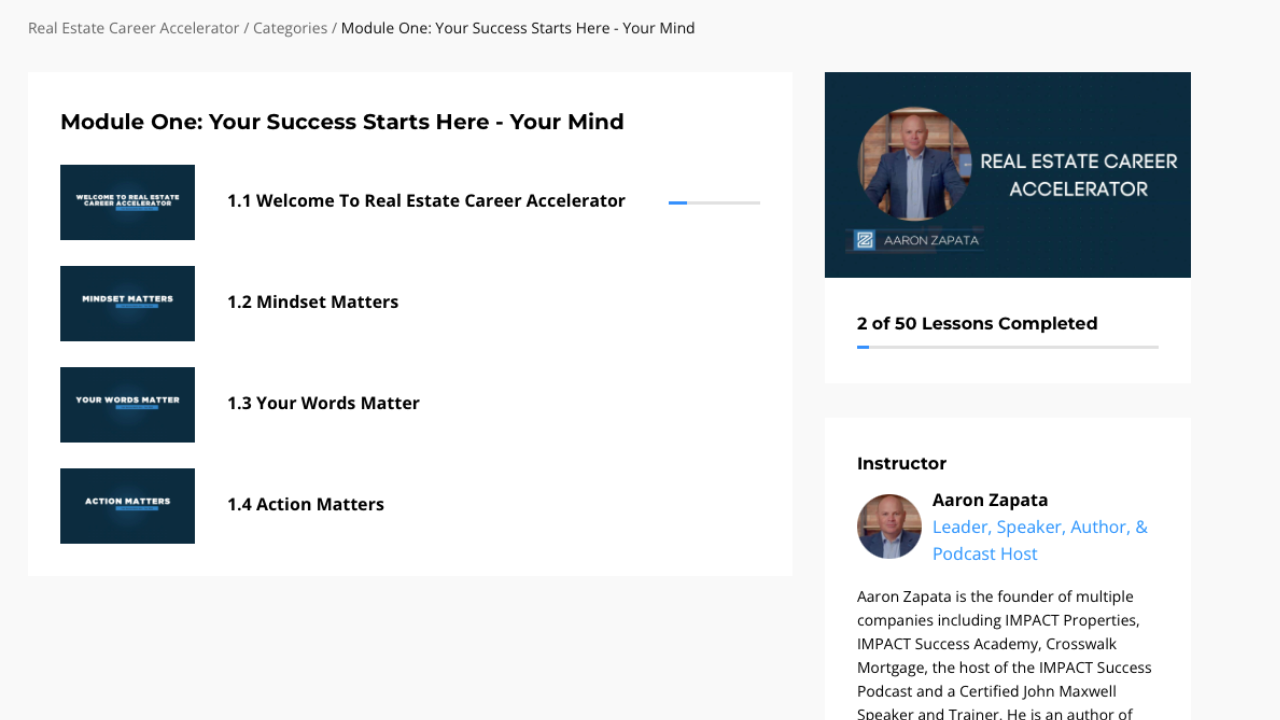Open lesson 1.4 Action Matters
Image resolution: width=1280 pixels, height=720 pixels.
pyautogui.click(x=306, y=504)
